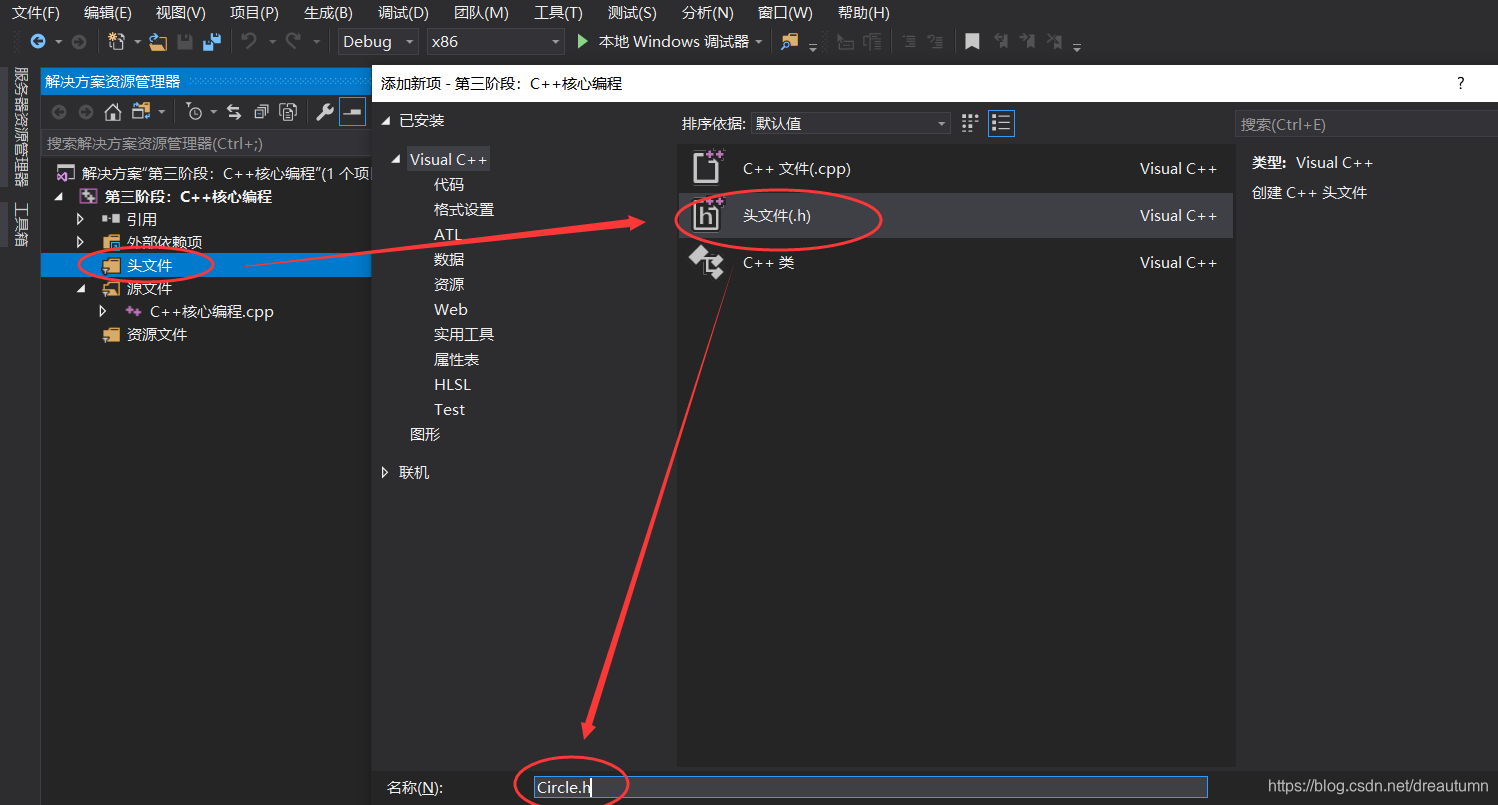Screen dimensions: 1498x805
Task: Select the 头文件 folder in Solution Explorer
Action: click(149, 266)
